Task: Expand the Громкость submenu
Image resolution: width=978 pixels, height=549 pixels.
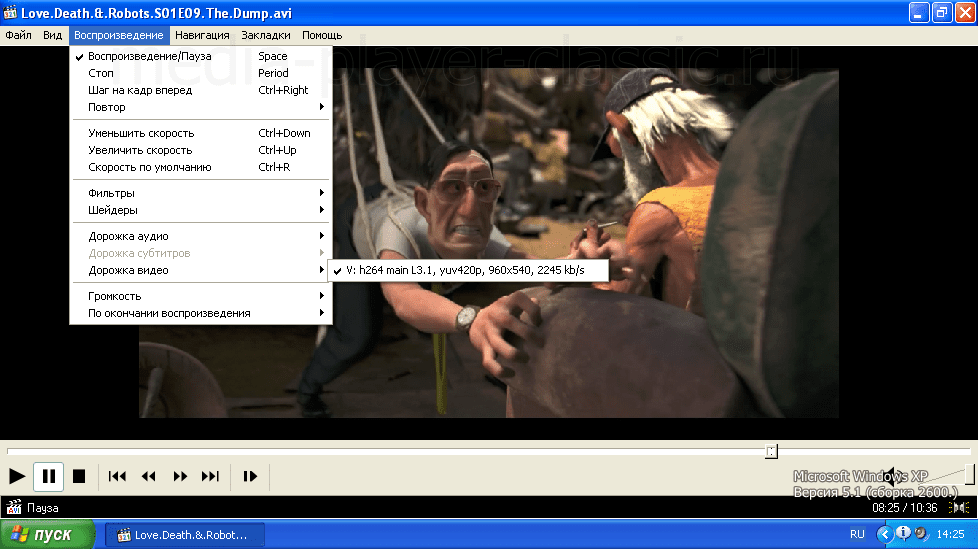Action: pyautogui.click(x=201, y=296)
